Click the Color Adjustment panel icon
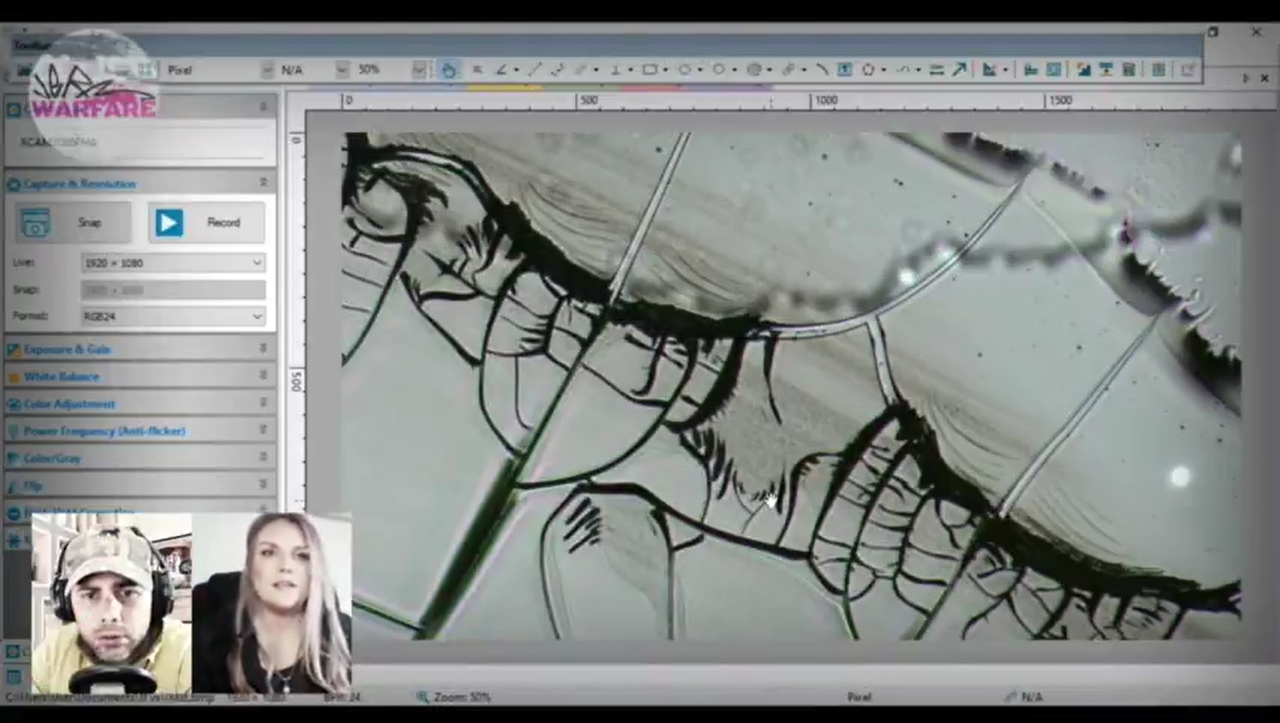1280x723 pixels. tap(14, 403)
